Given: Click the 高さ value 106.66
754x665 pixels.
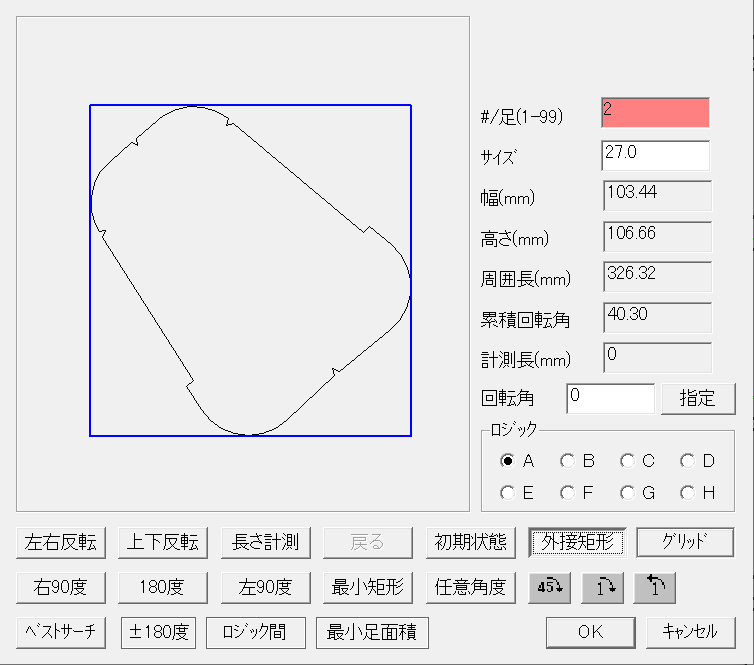Looking at the screenshot, I should point(657,236).
